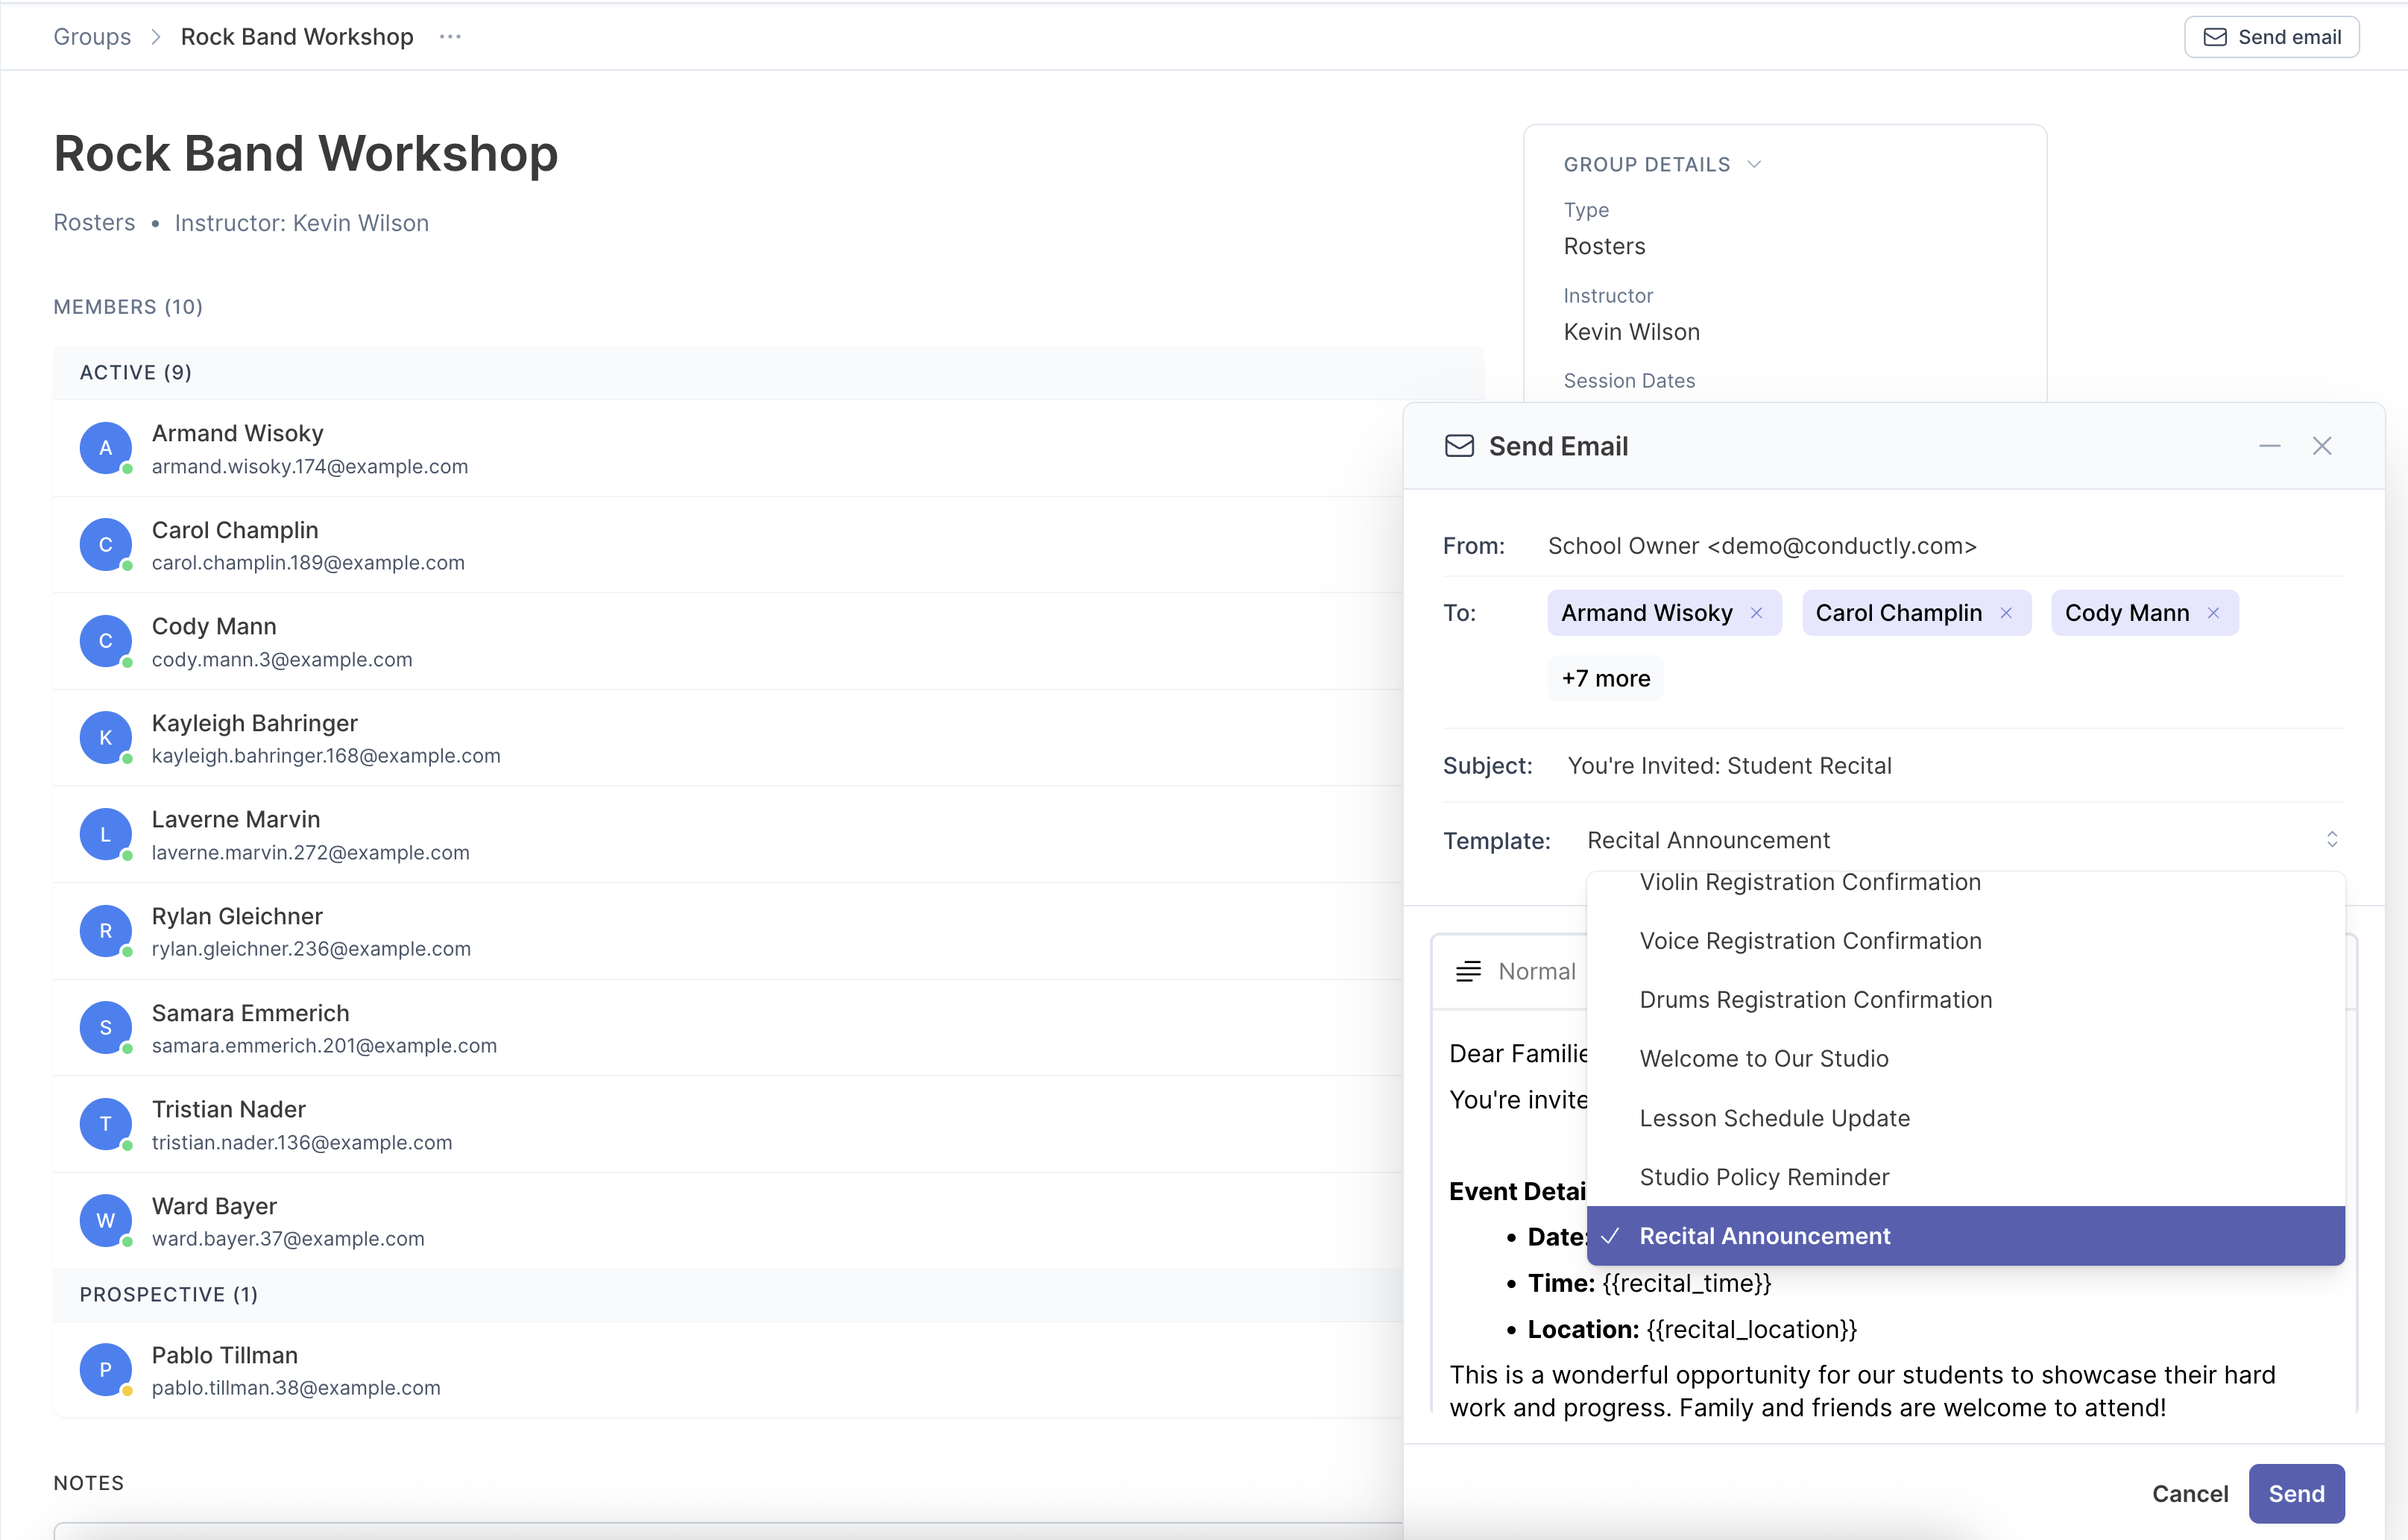2408x1540 pixels.
Task: Click the Subject field in the email composer
Action: click(x=1730, y=765)
